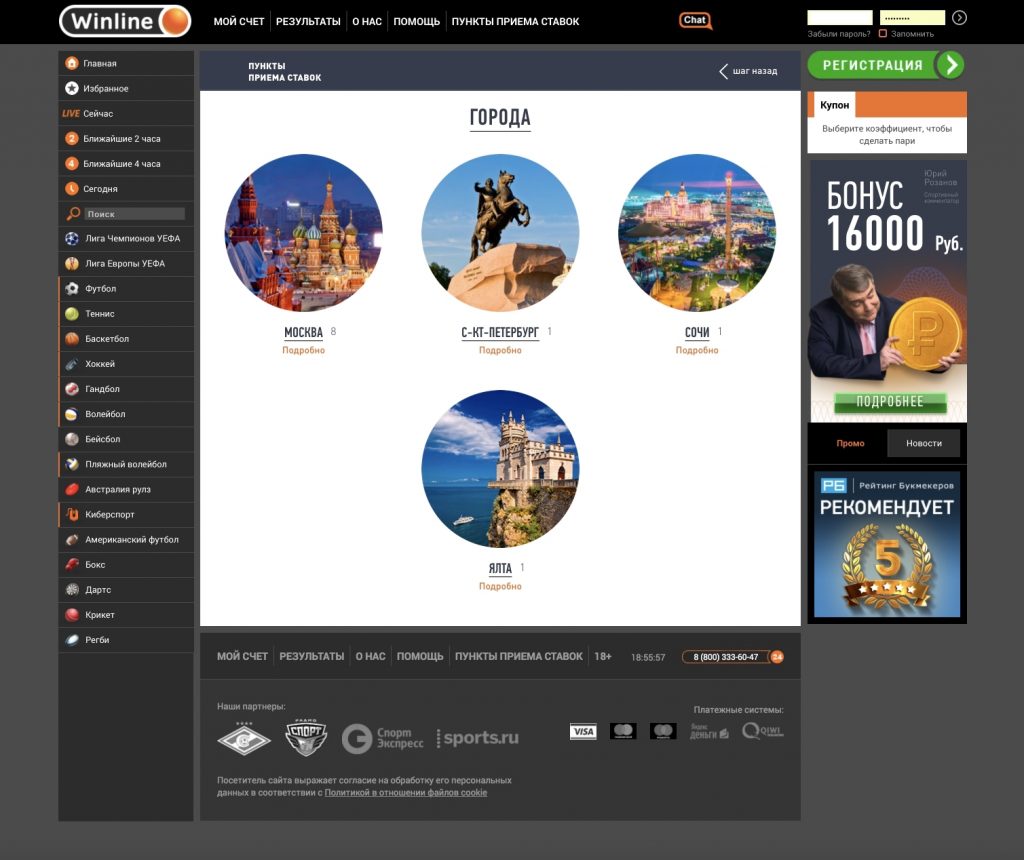This screenshot has width=1024, height=860.
Task: Click the star icon for Избранное
Action: pyautogui.click(x=72, y=88)
